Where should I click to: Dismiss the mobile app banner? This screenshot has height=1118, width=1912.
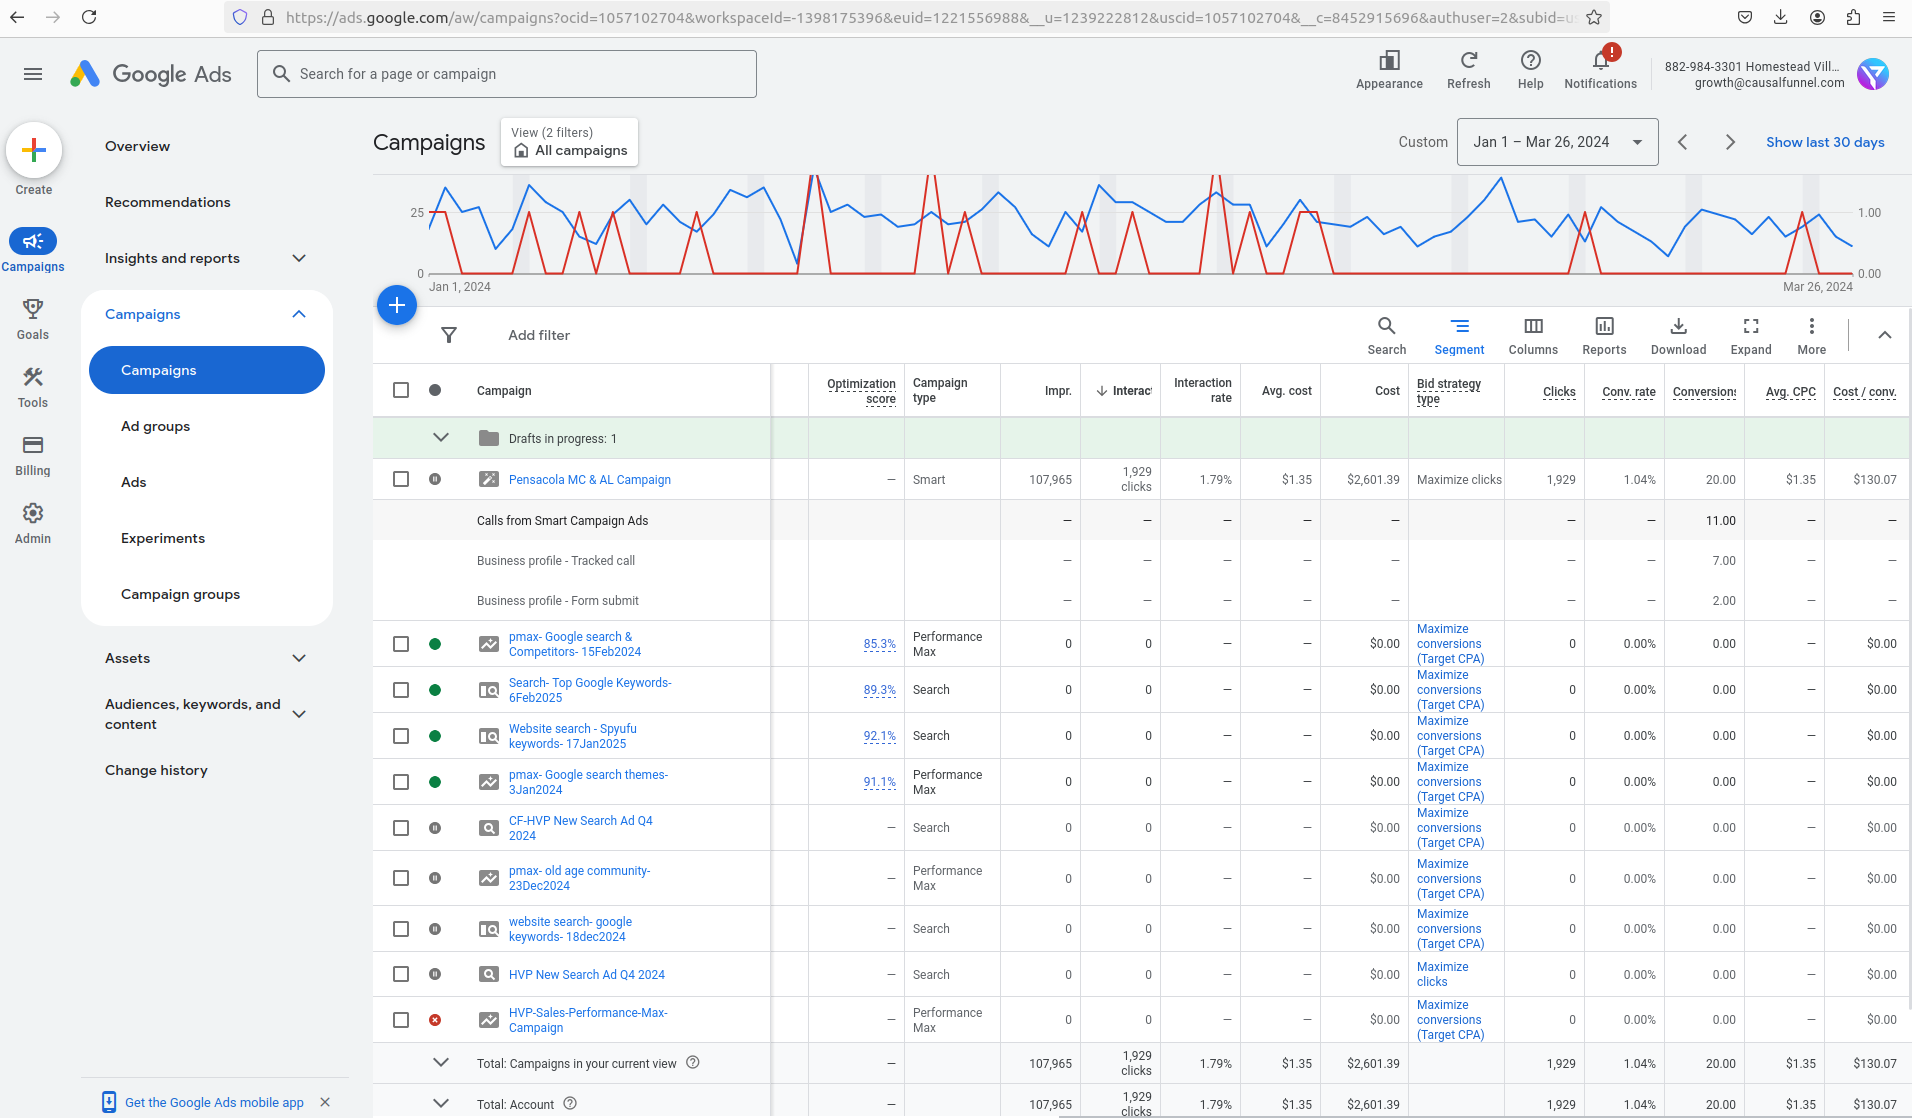point(325,1102)
